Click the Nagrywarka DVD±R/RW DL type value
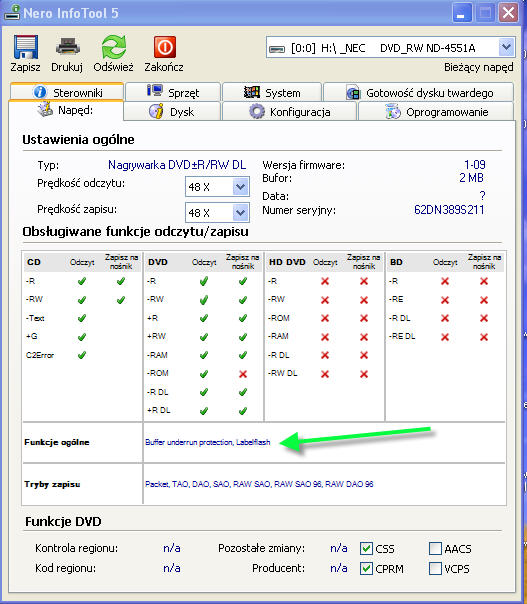The width and height of the screenshot is (527, 604). coord(177,165)
